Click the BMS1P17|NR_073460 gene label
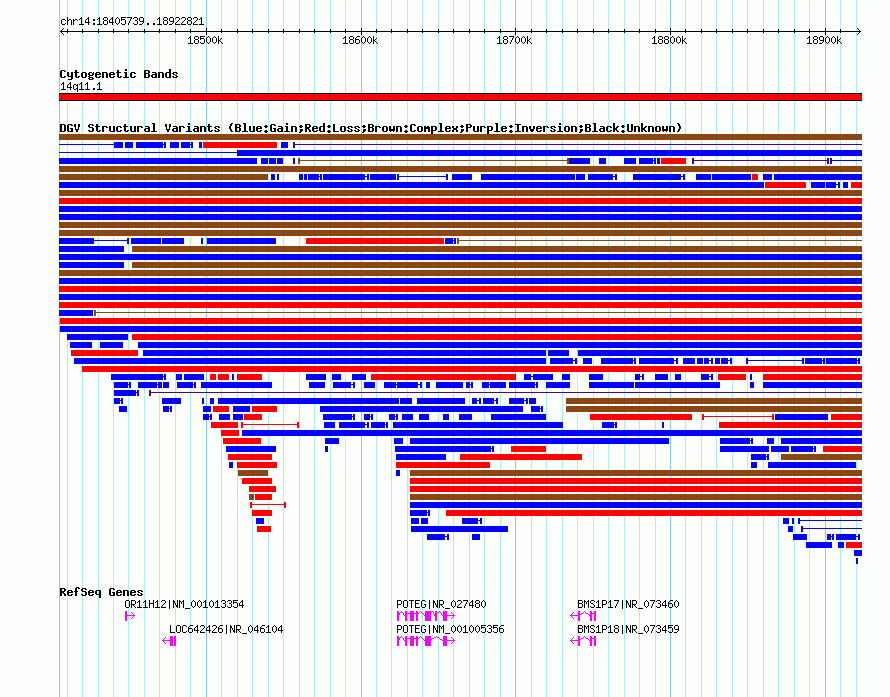 pos(628,604)
